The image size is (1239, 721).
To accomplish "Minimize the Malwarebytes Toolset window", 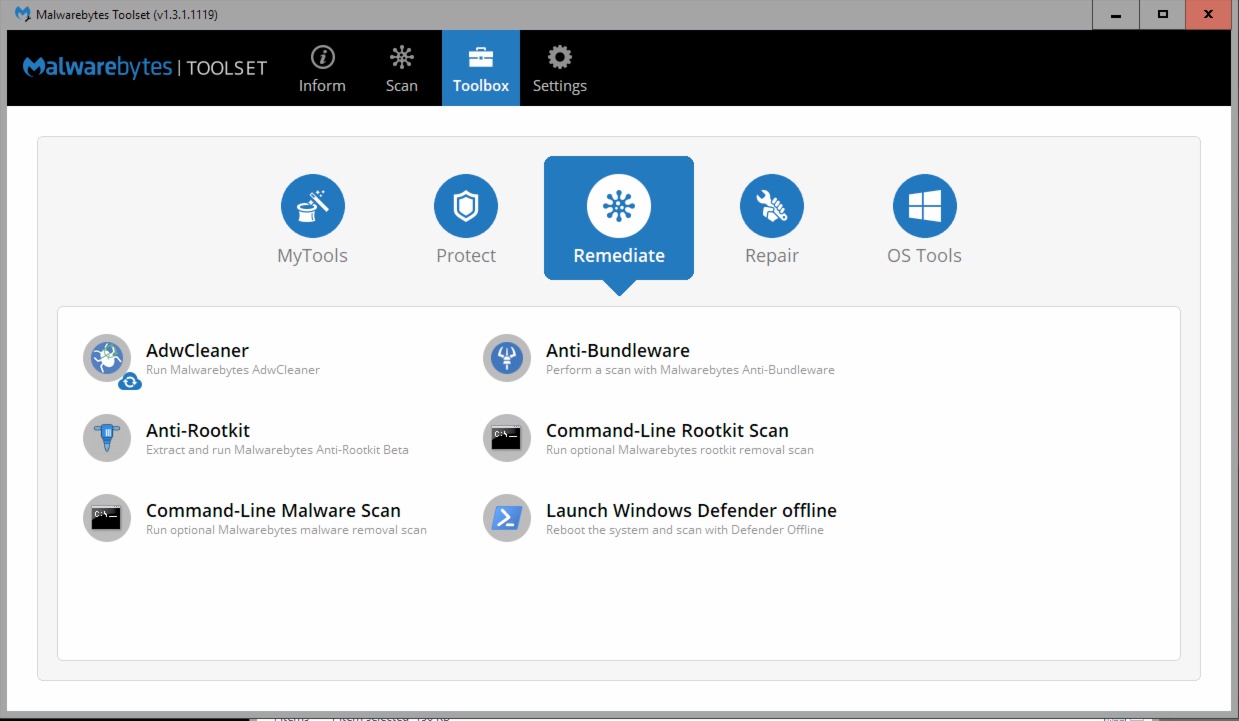I will click(x=1115, y=15).
